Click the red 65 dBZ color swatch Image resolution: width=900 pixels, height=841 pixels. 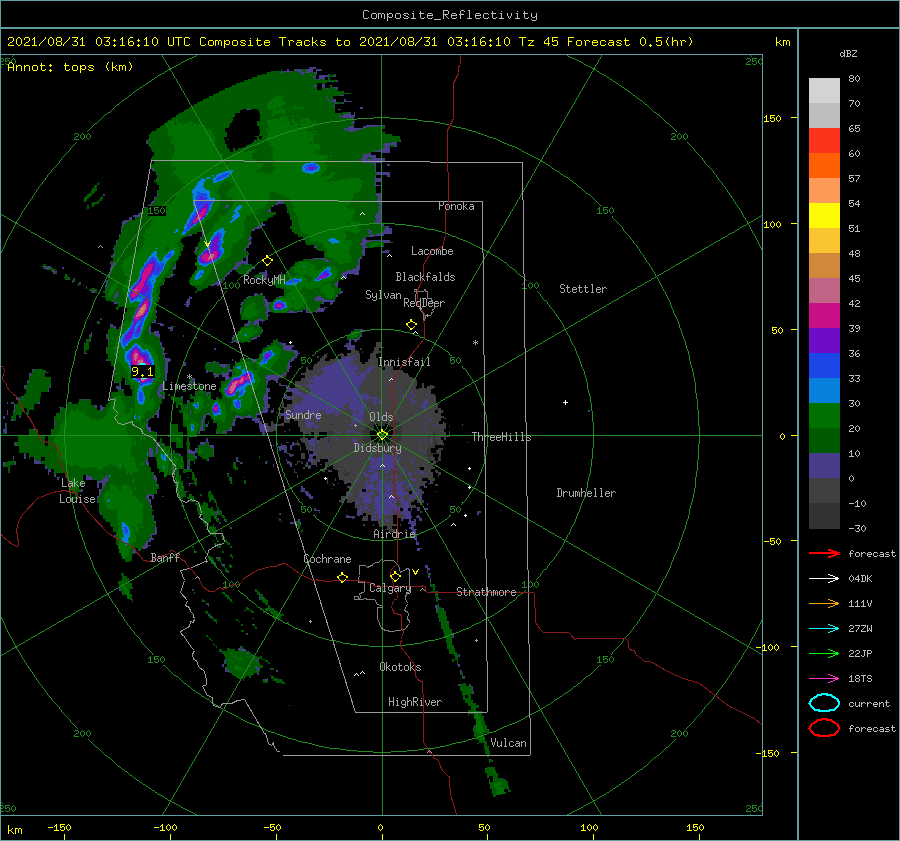[824, 140]
